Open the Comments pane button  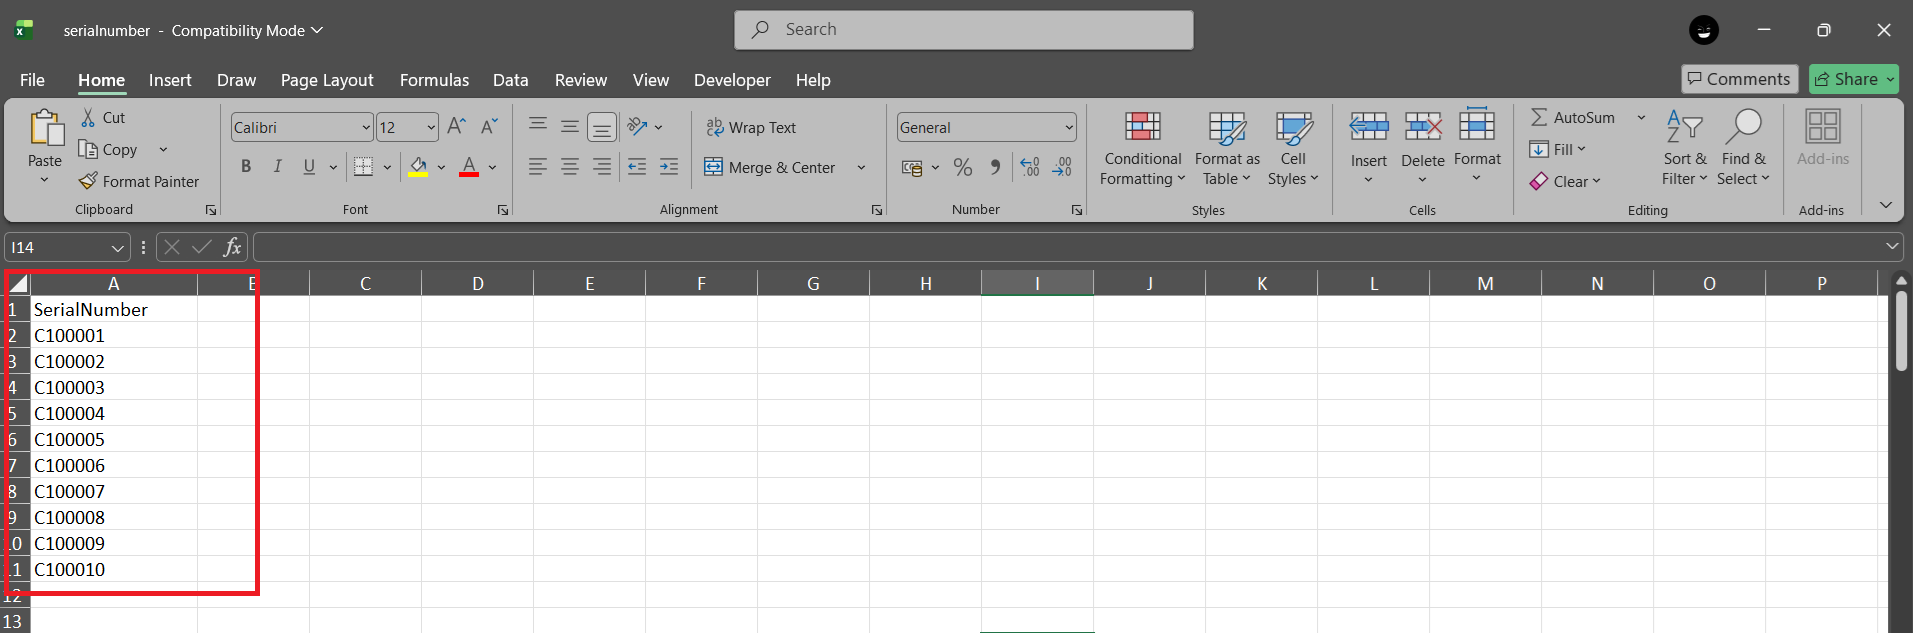coord(1739,79)
